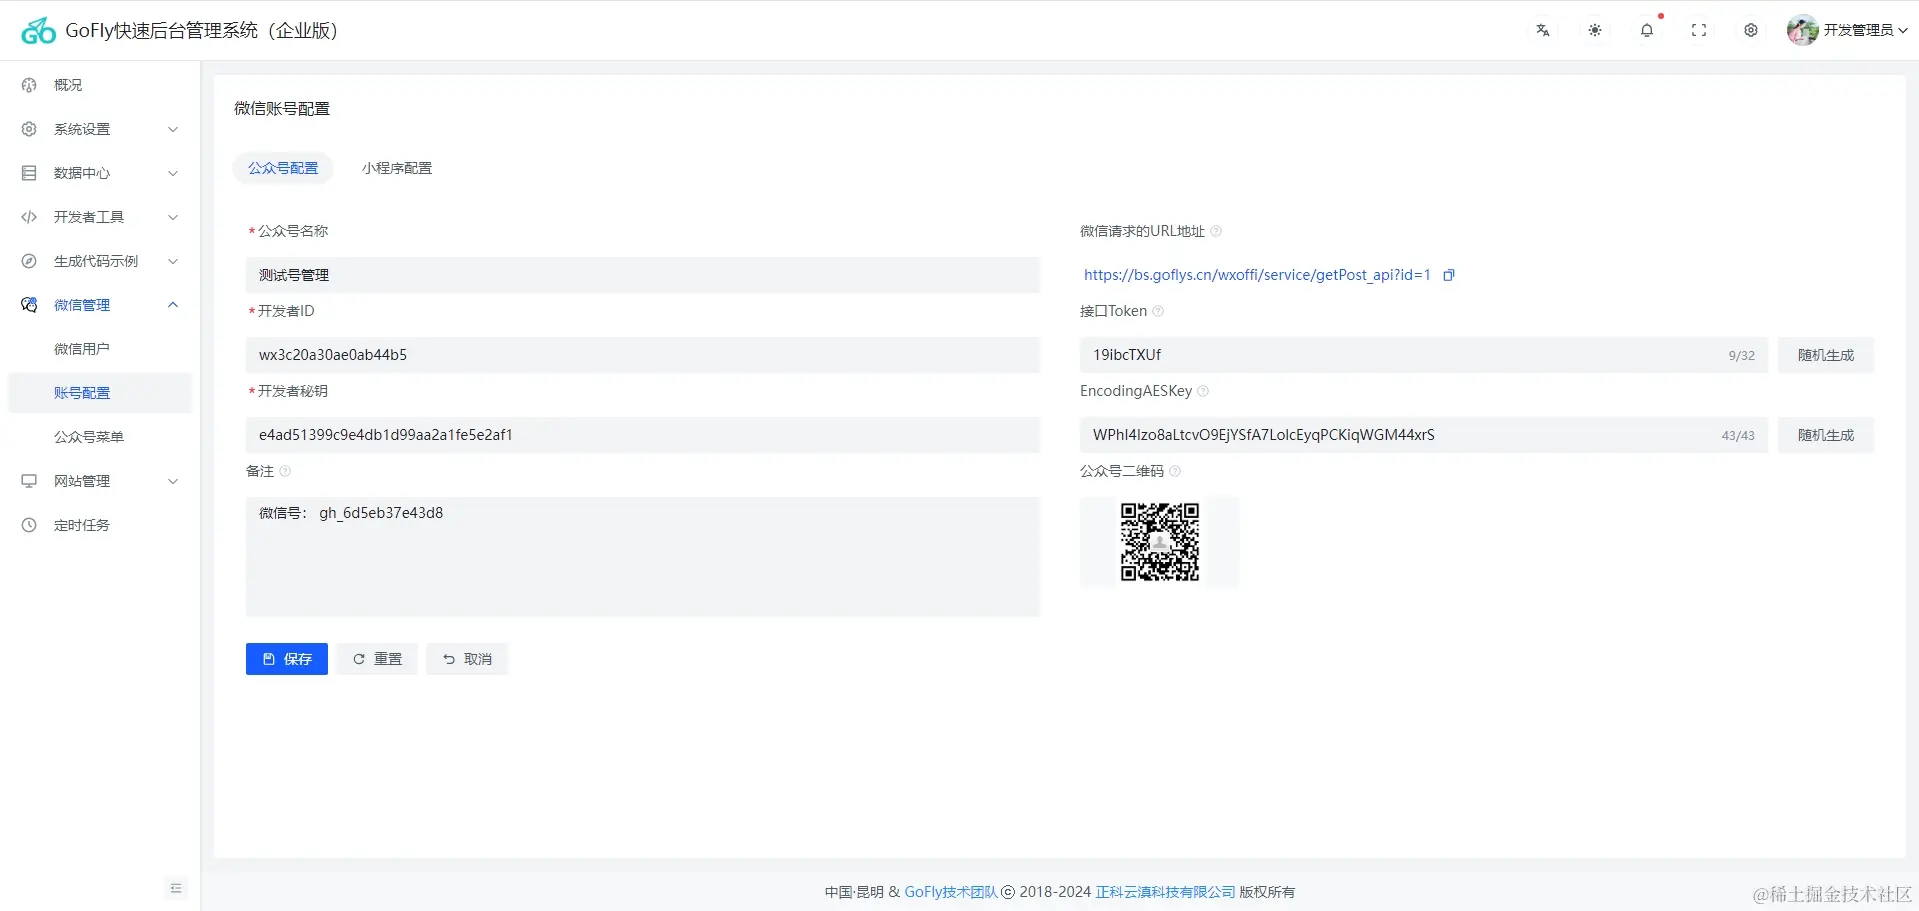Screen dimensions: 1919x911
Task: Switch to the 公众号配置 tab
Action: coord(283,168)
